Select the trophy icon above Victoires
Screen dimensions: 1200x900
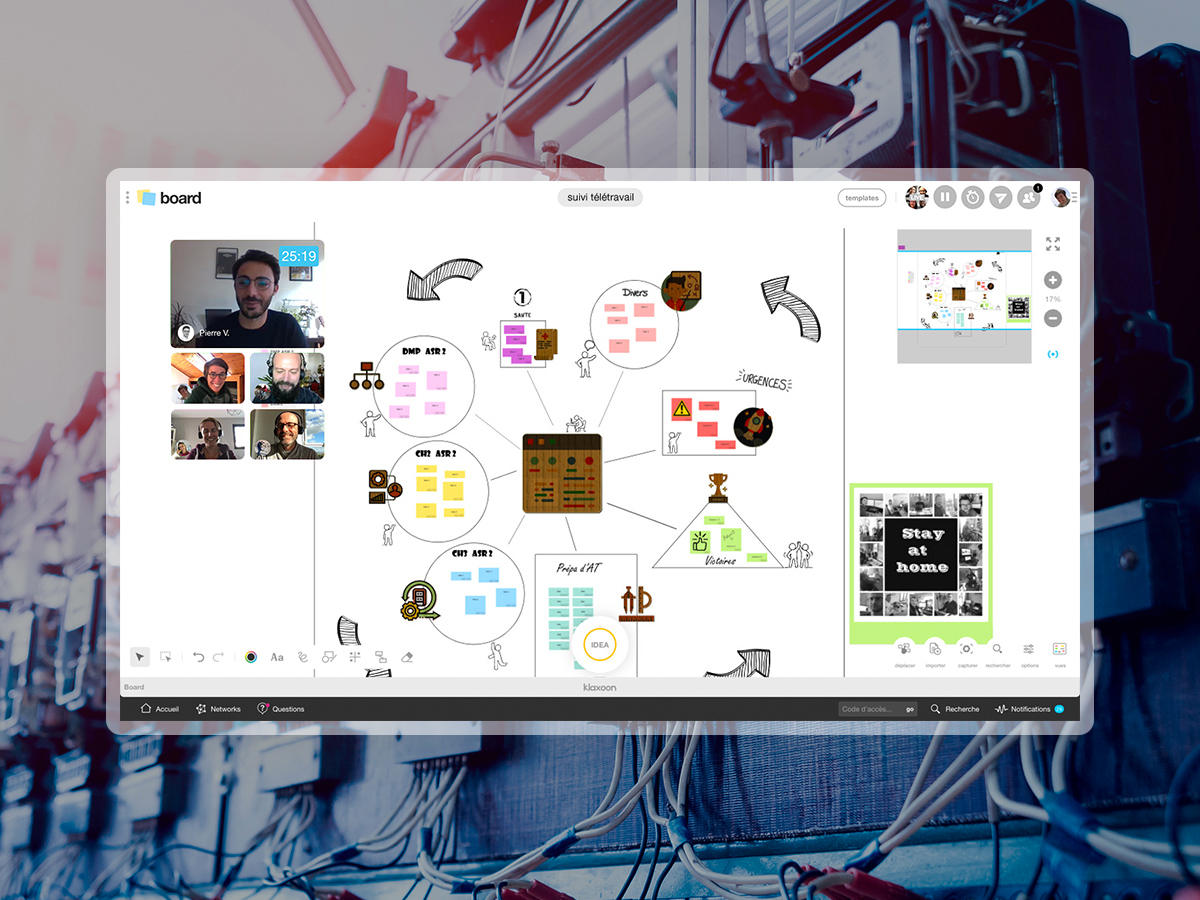[718, 487]
